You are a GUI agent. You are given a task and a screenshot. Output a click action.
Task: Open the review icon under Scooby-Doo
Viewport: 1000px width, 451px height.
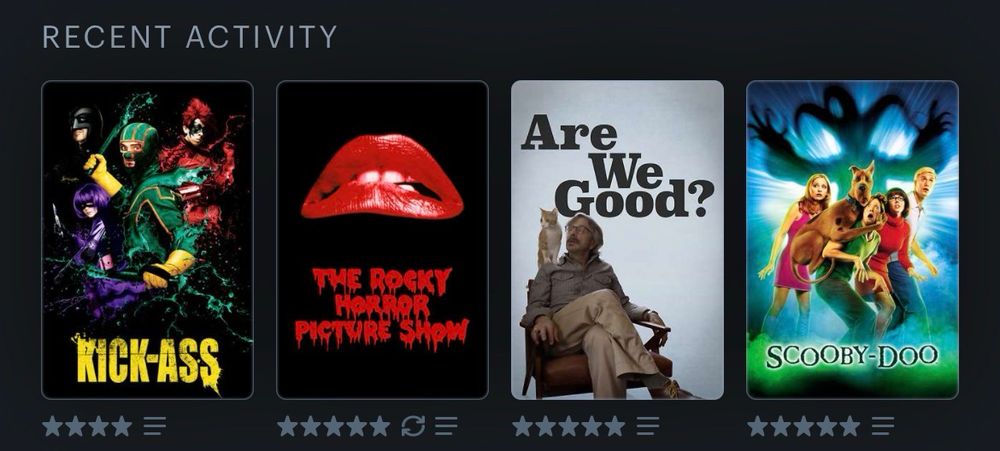(883, 425)
